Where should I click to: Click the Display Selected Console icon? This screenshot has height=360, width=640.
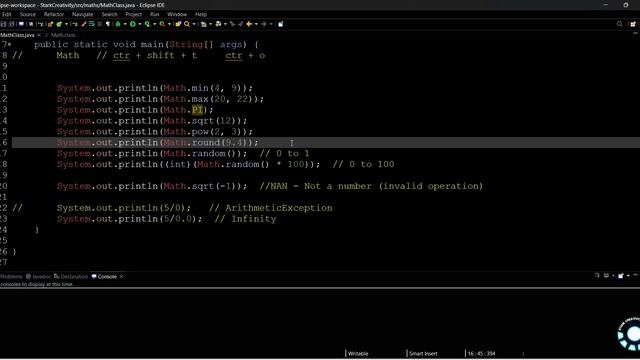[x=606, y=276]
